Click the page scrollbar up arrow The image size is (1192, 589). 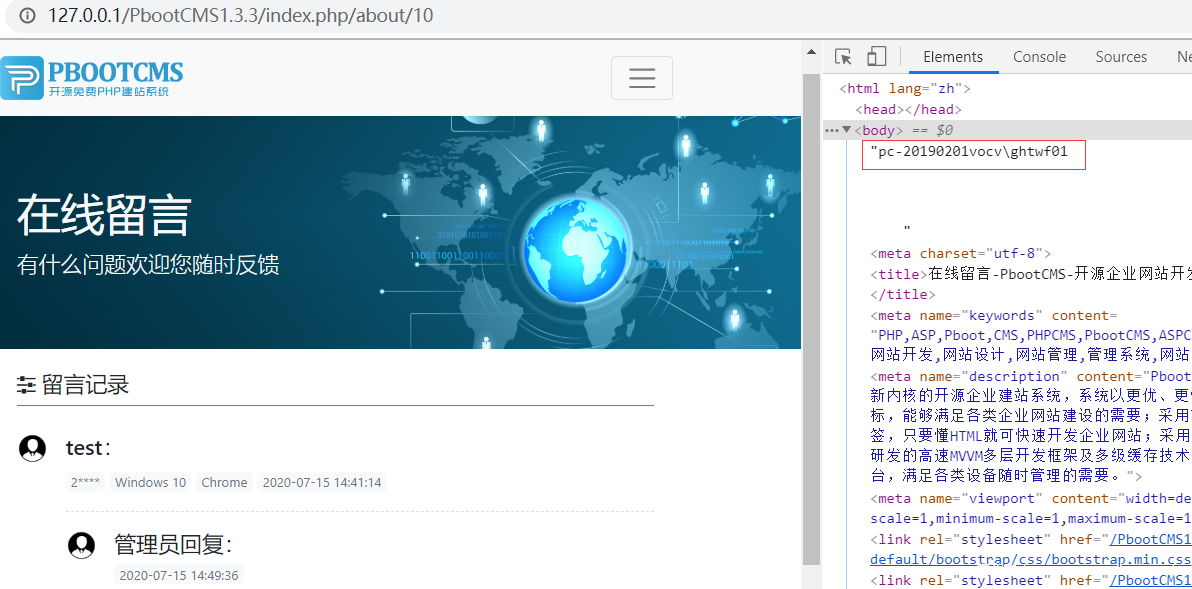811,53
